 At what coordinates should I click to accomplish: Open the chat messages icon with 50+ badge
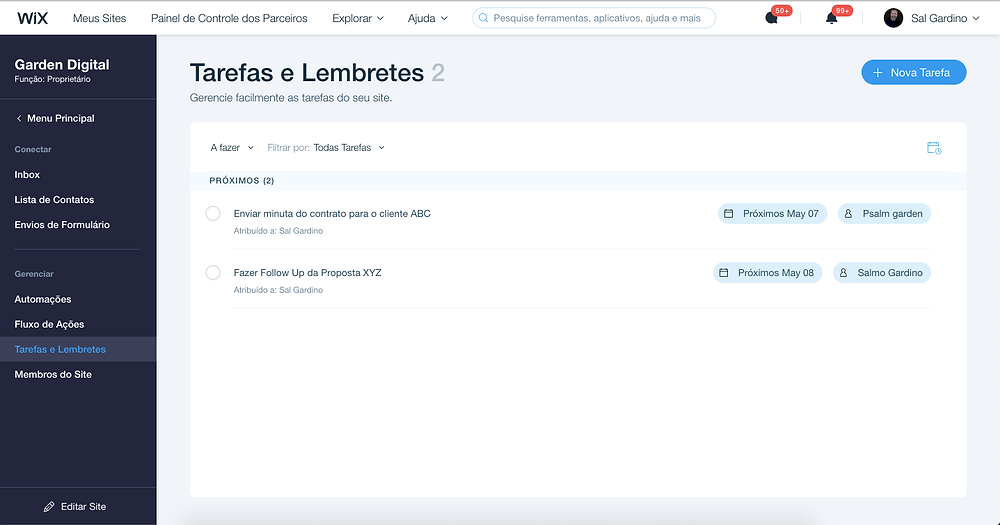coord(772,18)
